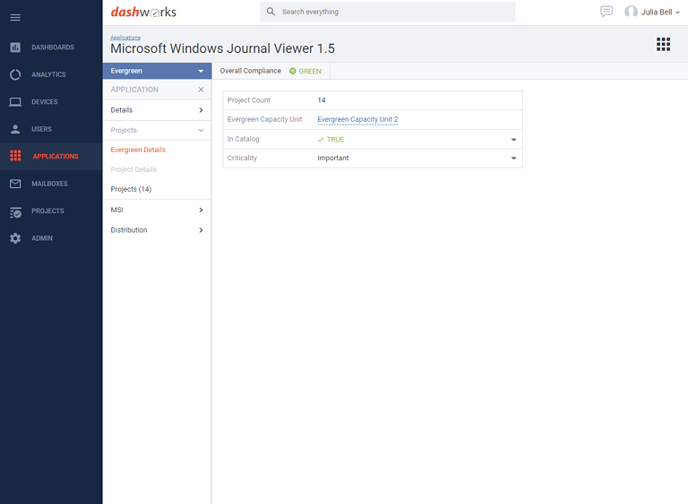Expand the Details section chevron
Screen dimensions: 688x504
click(x=201, y=110)
